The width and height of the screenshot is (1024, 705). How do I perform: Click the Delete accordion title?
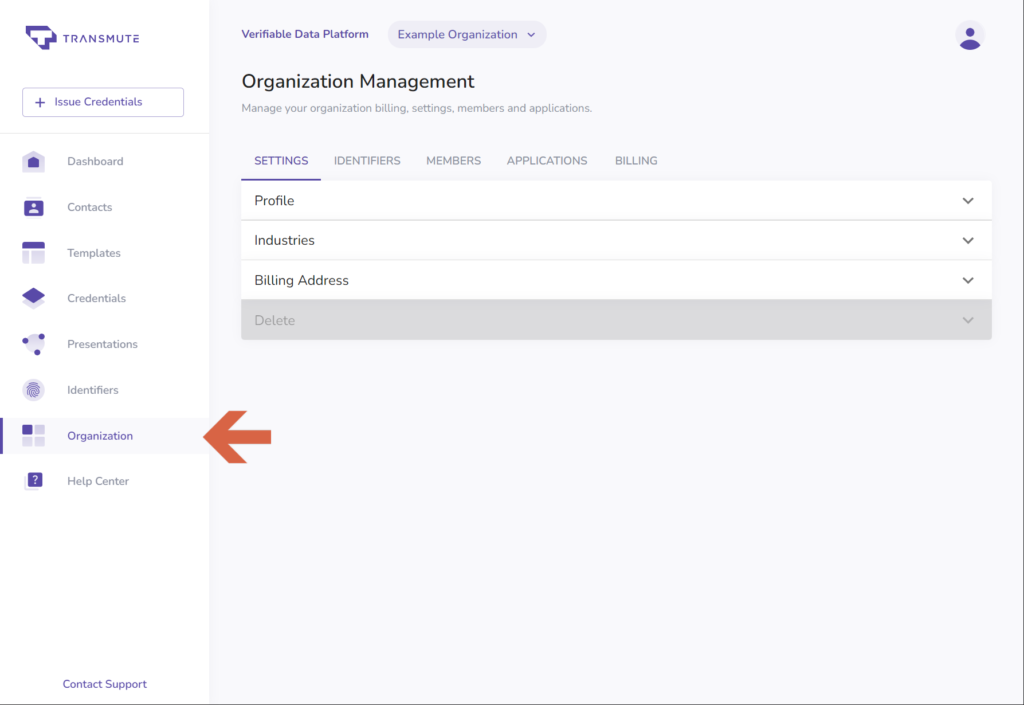pos(274,320)
